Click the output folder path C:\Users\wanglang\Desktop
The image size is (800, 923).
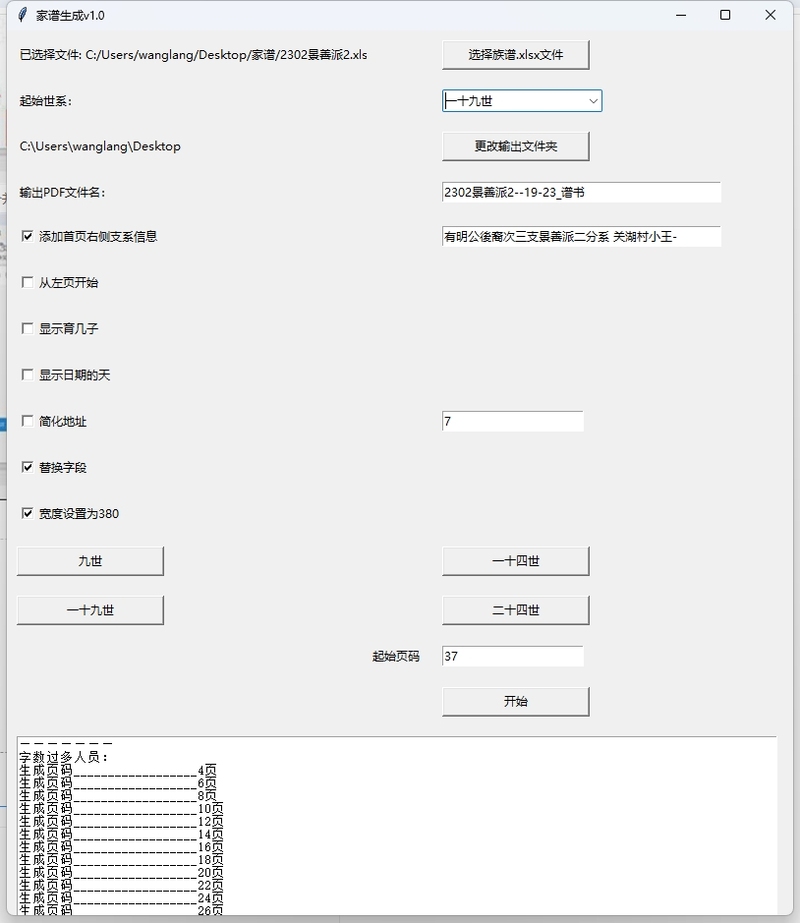(100, 146)
